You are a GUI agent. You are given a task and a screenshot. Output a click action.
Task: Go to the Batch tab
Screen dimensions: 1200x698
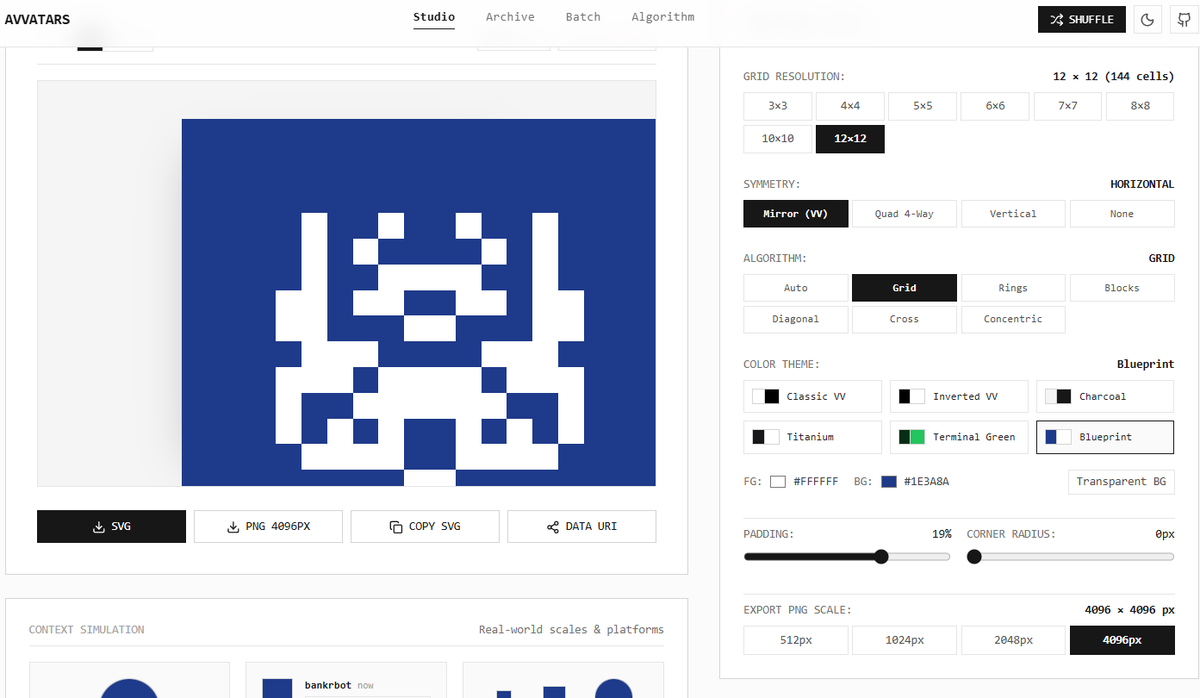coord(583,17)
